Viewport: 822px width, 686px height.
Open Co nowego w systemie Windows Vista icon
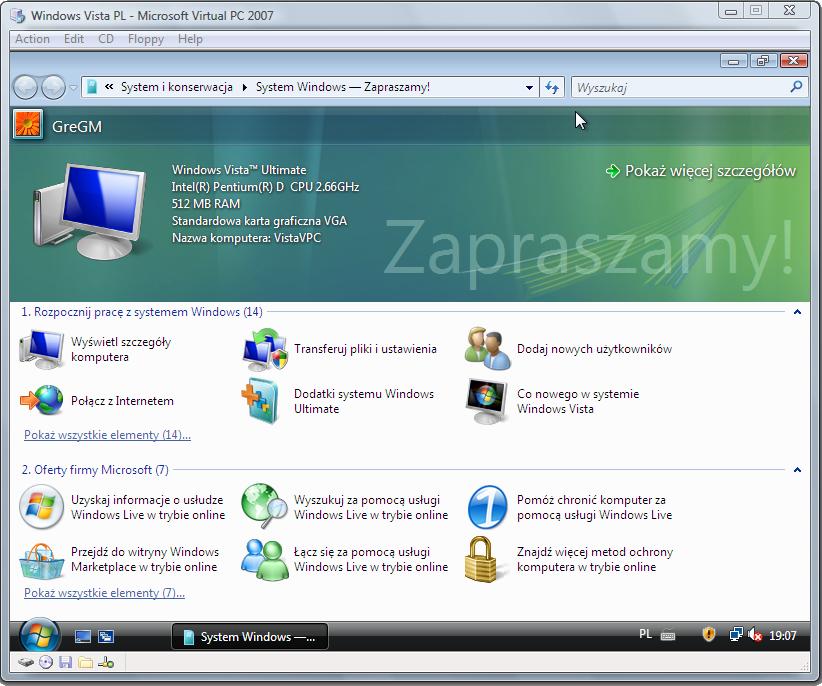(x=488, y=401)
